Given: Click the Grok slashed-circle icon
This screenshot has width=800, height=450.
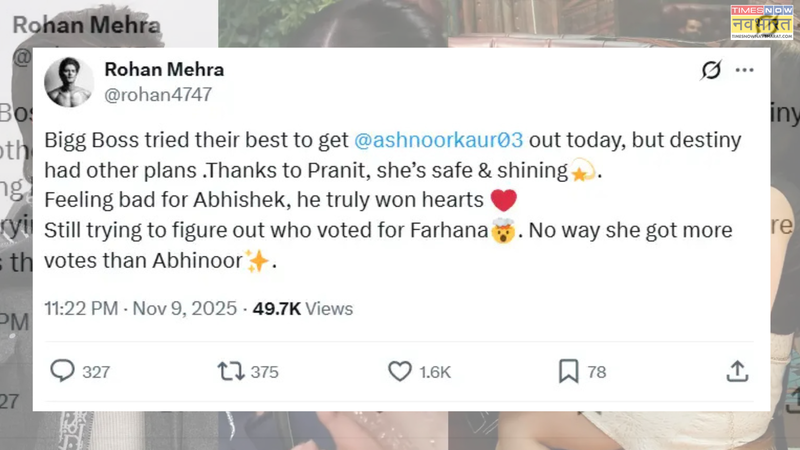Looking at the screenshot, I should tap(713, 71).
